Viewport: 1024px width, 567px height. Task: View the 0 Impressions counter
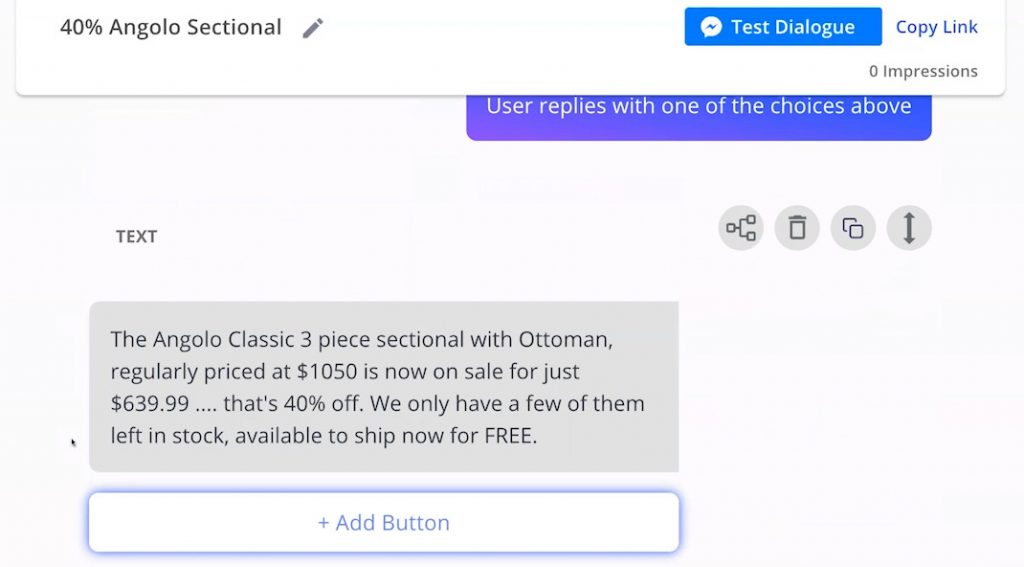pyautogui.click(x=923, y=71)
